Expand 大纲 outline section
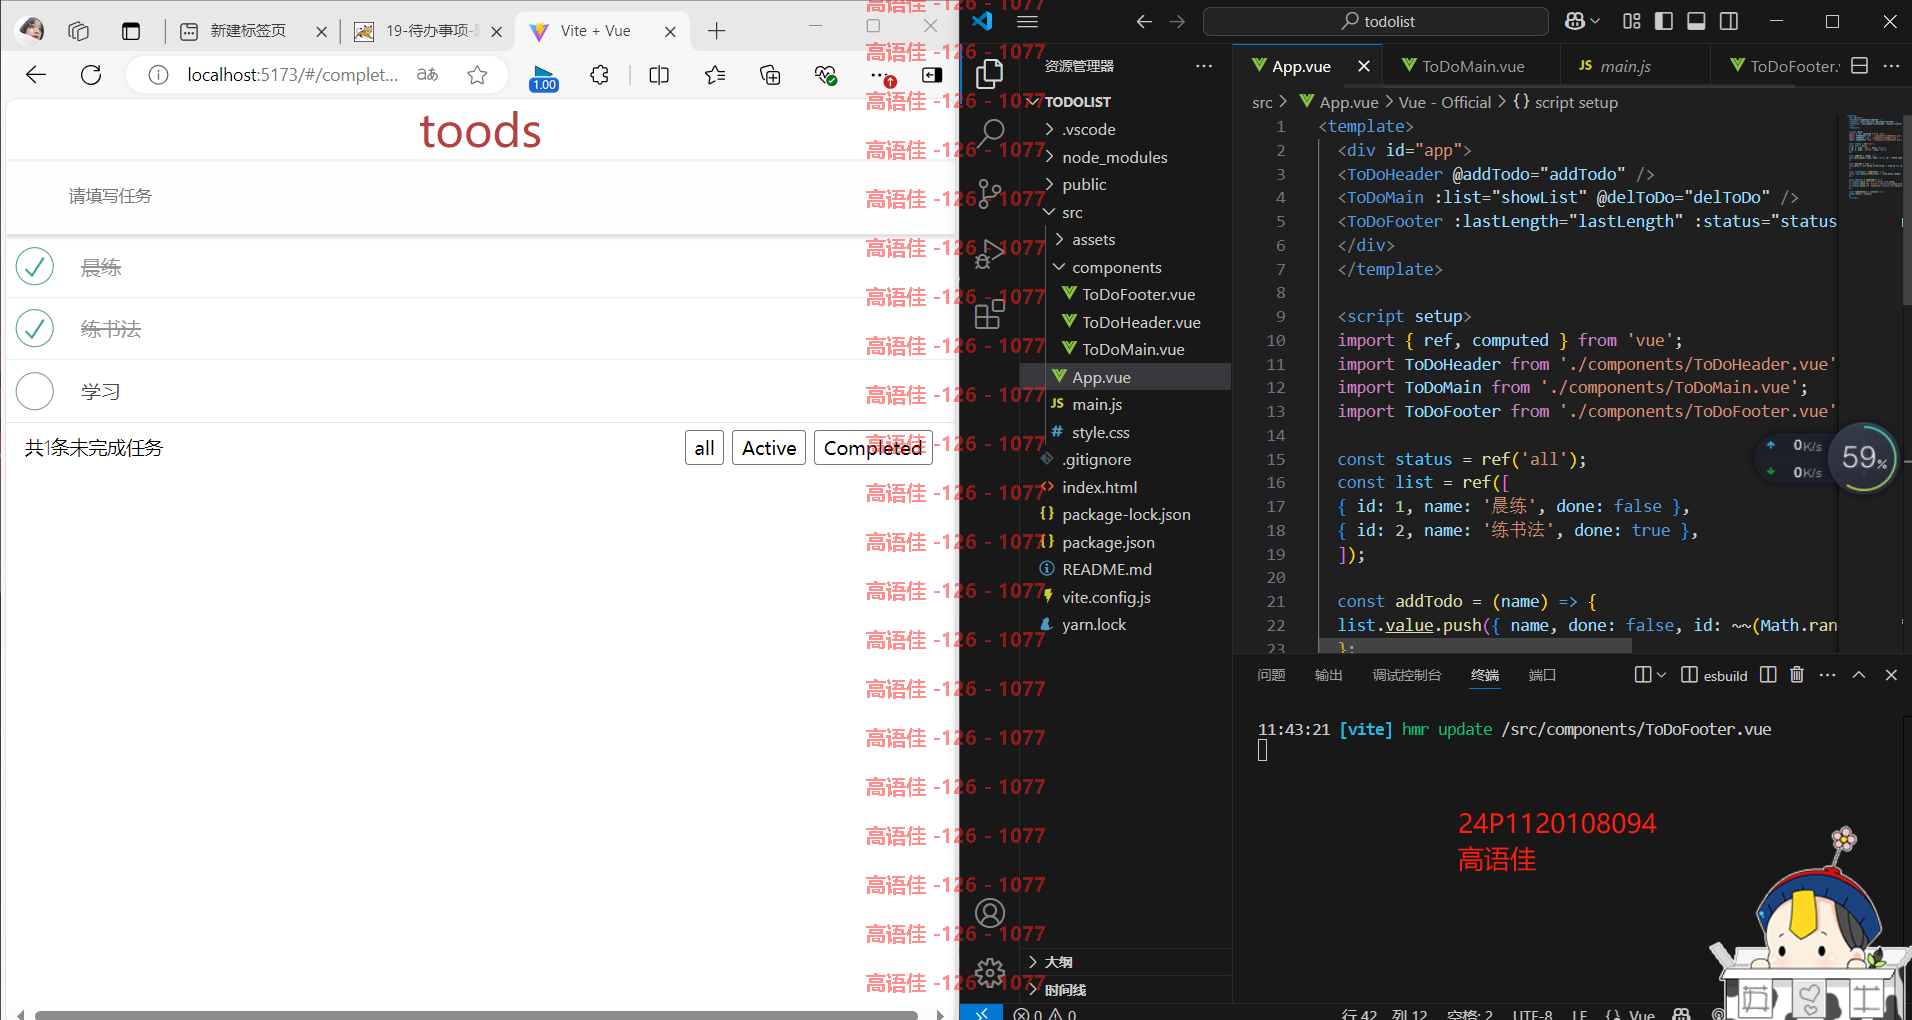1912x1020 pixels. point(1125,962)
